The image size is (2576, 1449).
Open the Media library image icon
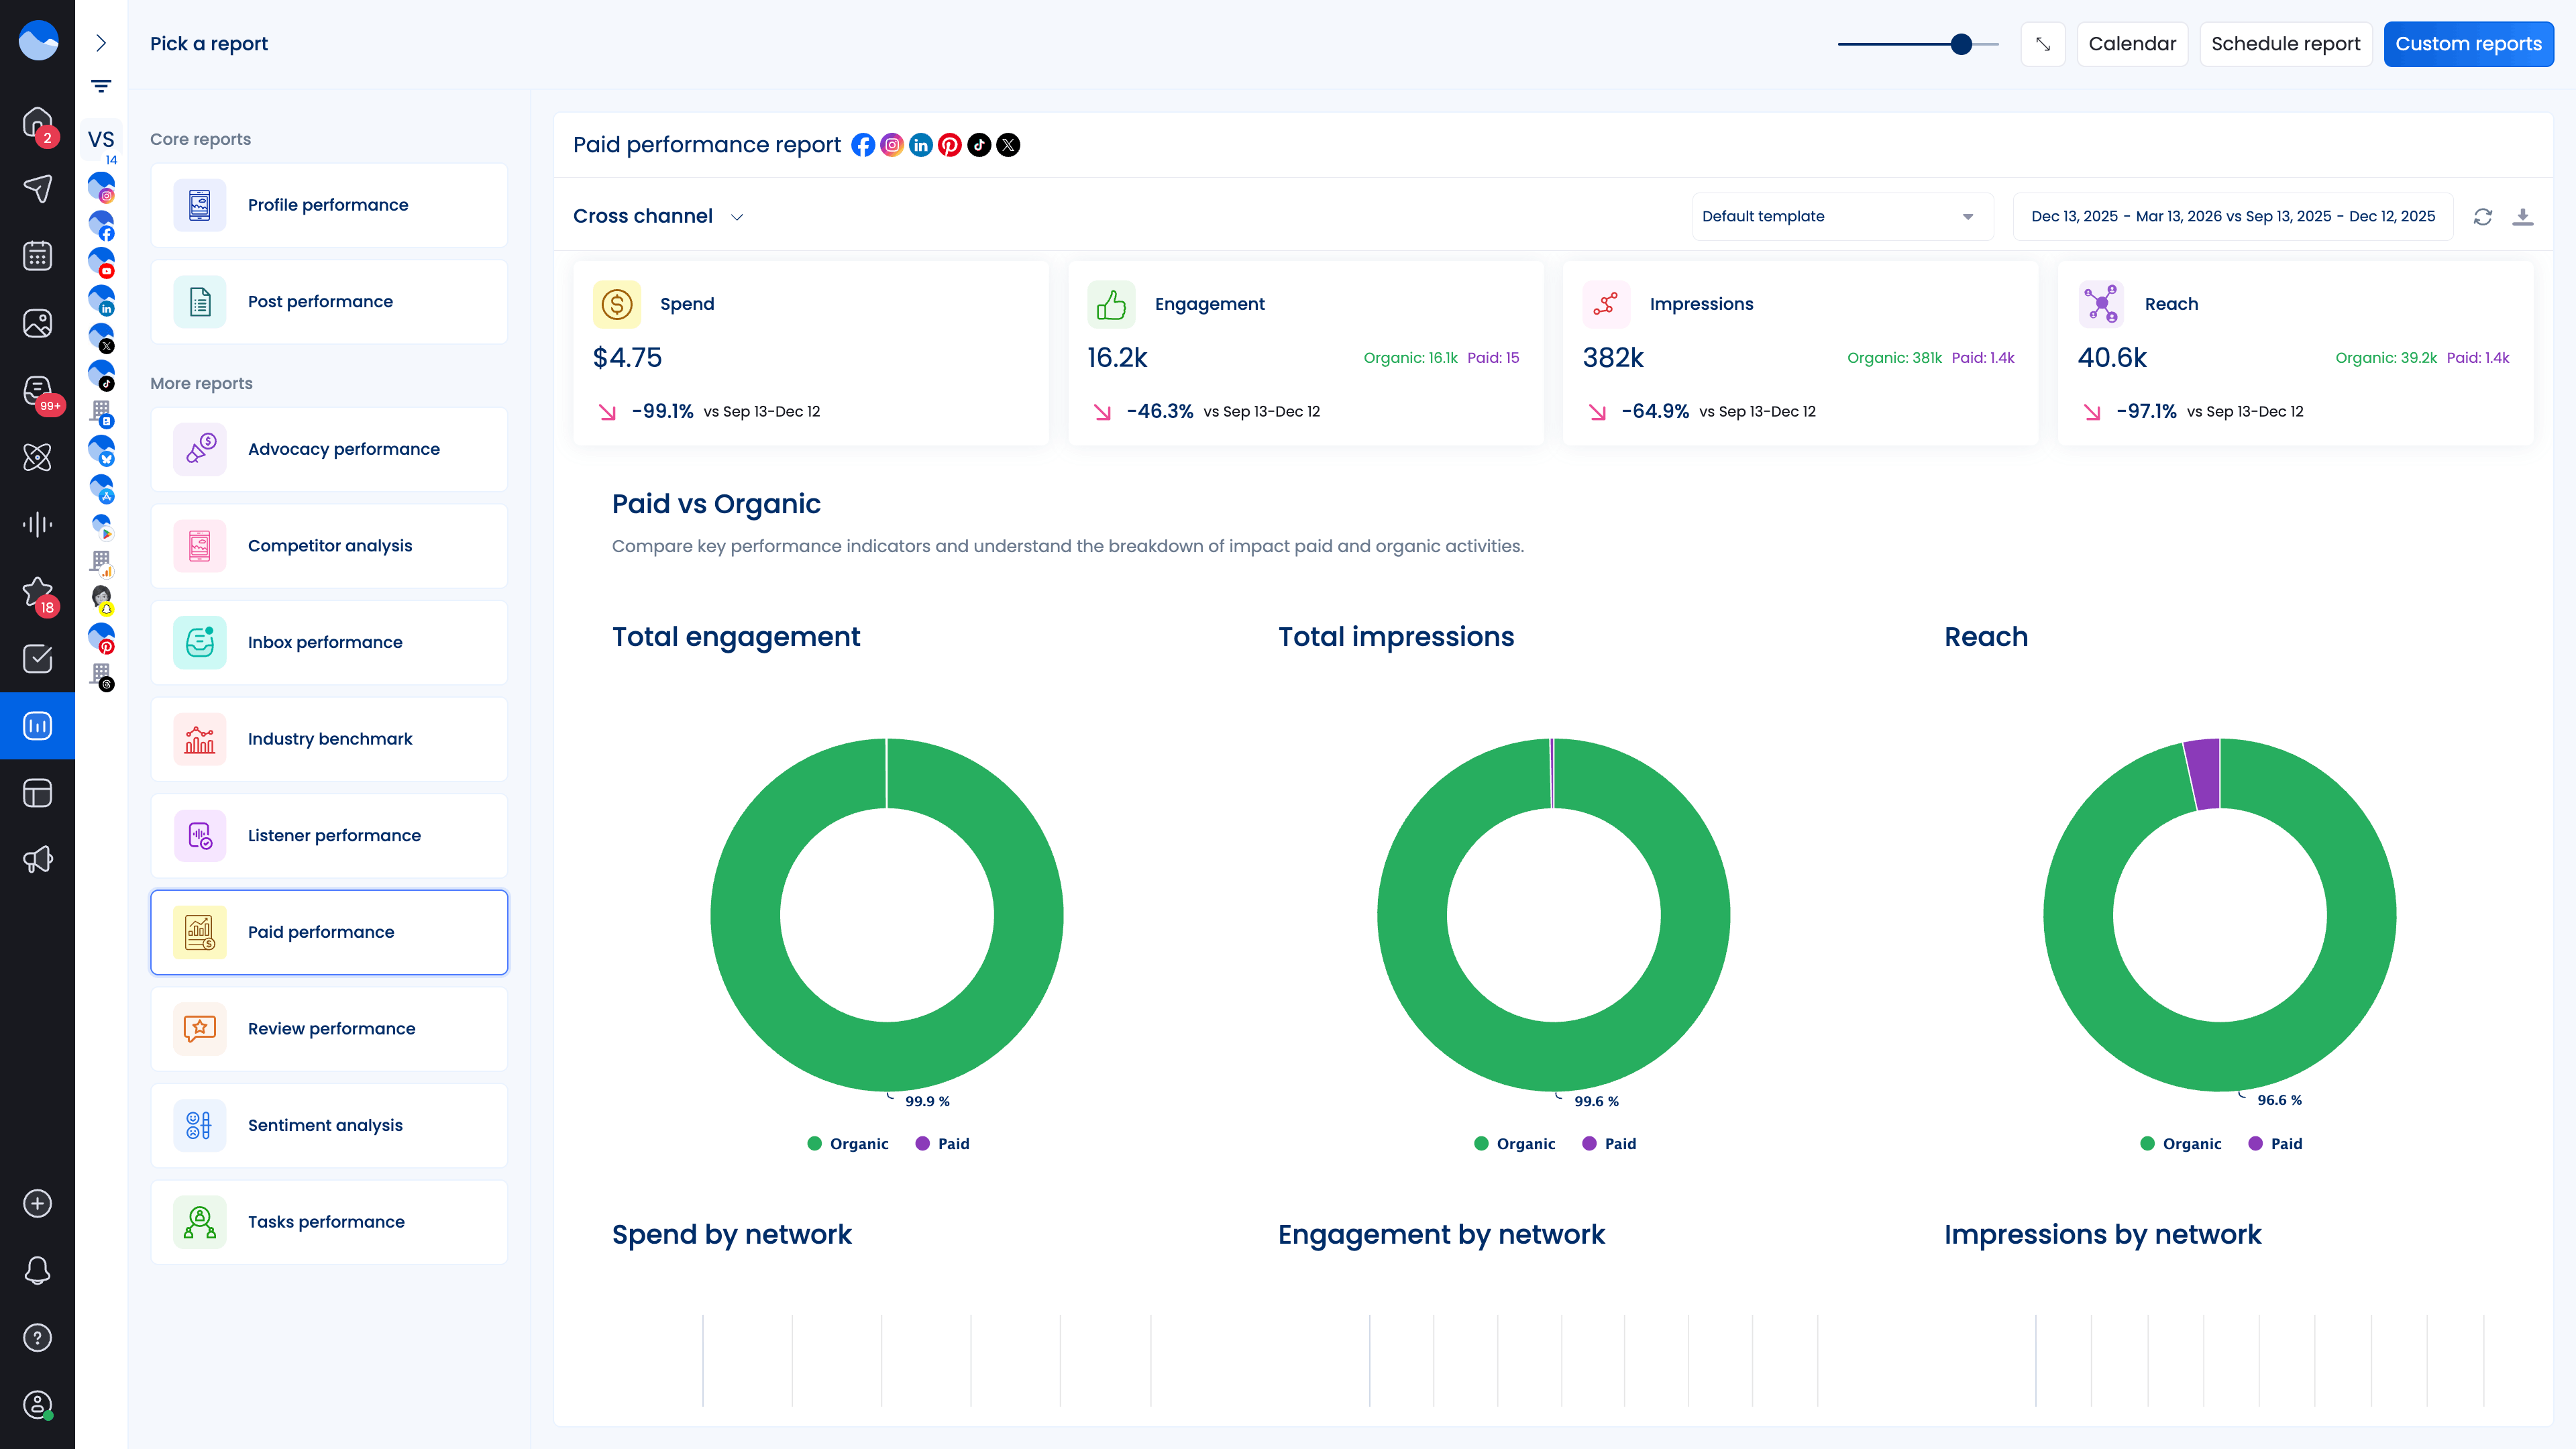(37, 323)
